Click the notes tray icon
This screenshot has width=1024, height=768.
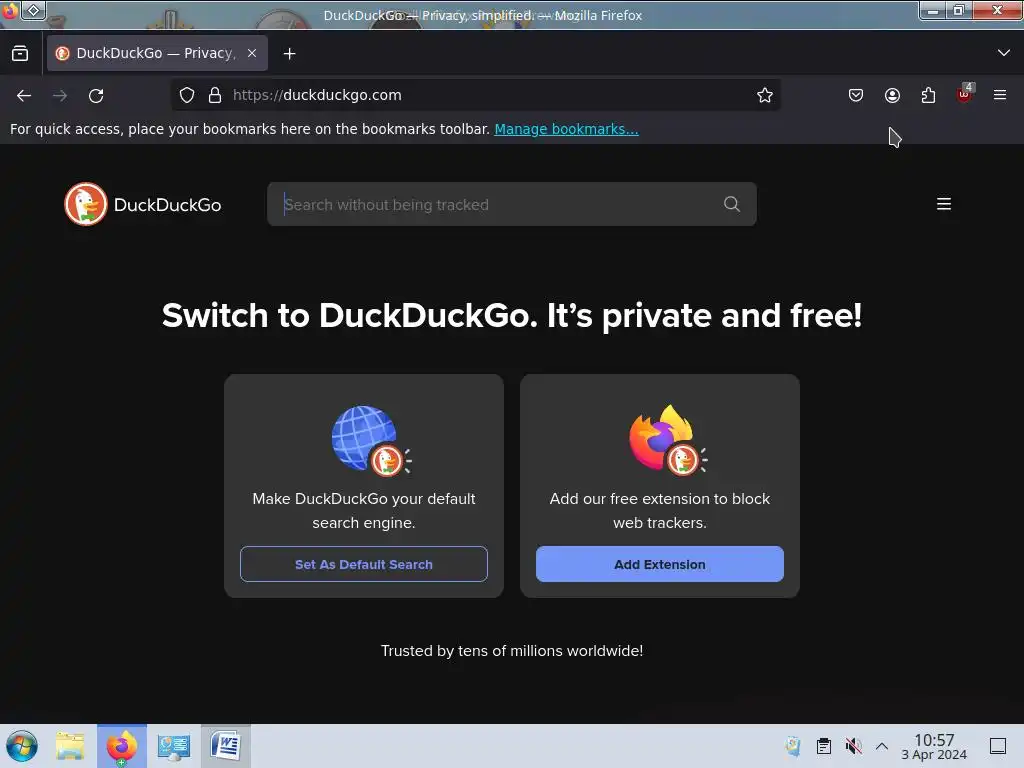tap(793, 746)
